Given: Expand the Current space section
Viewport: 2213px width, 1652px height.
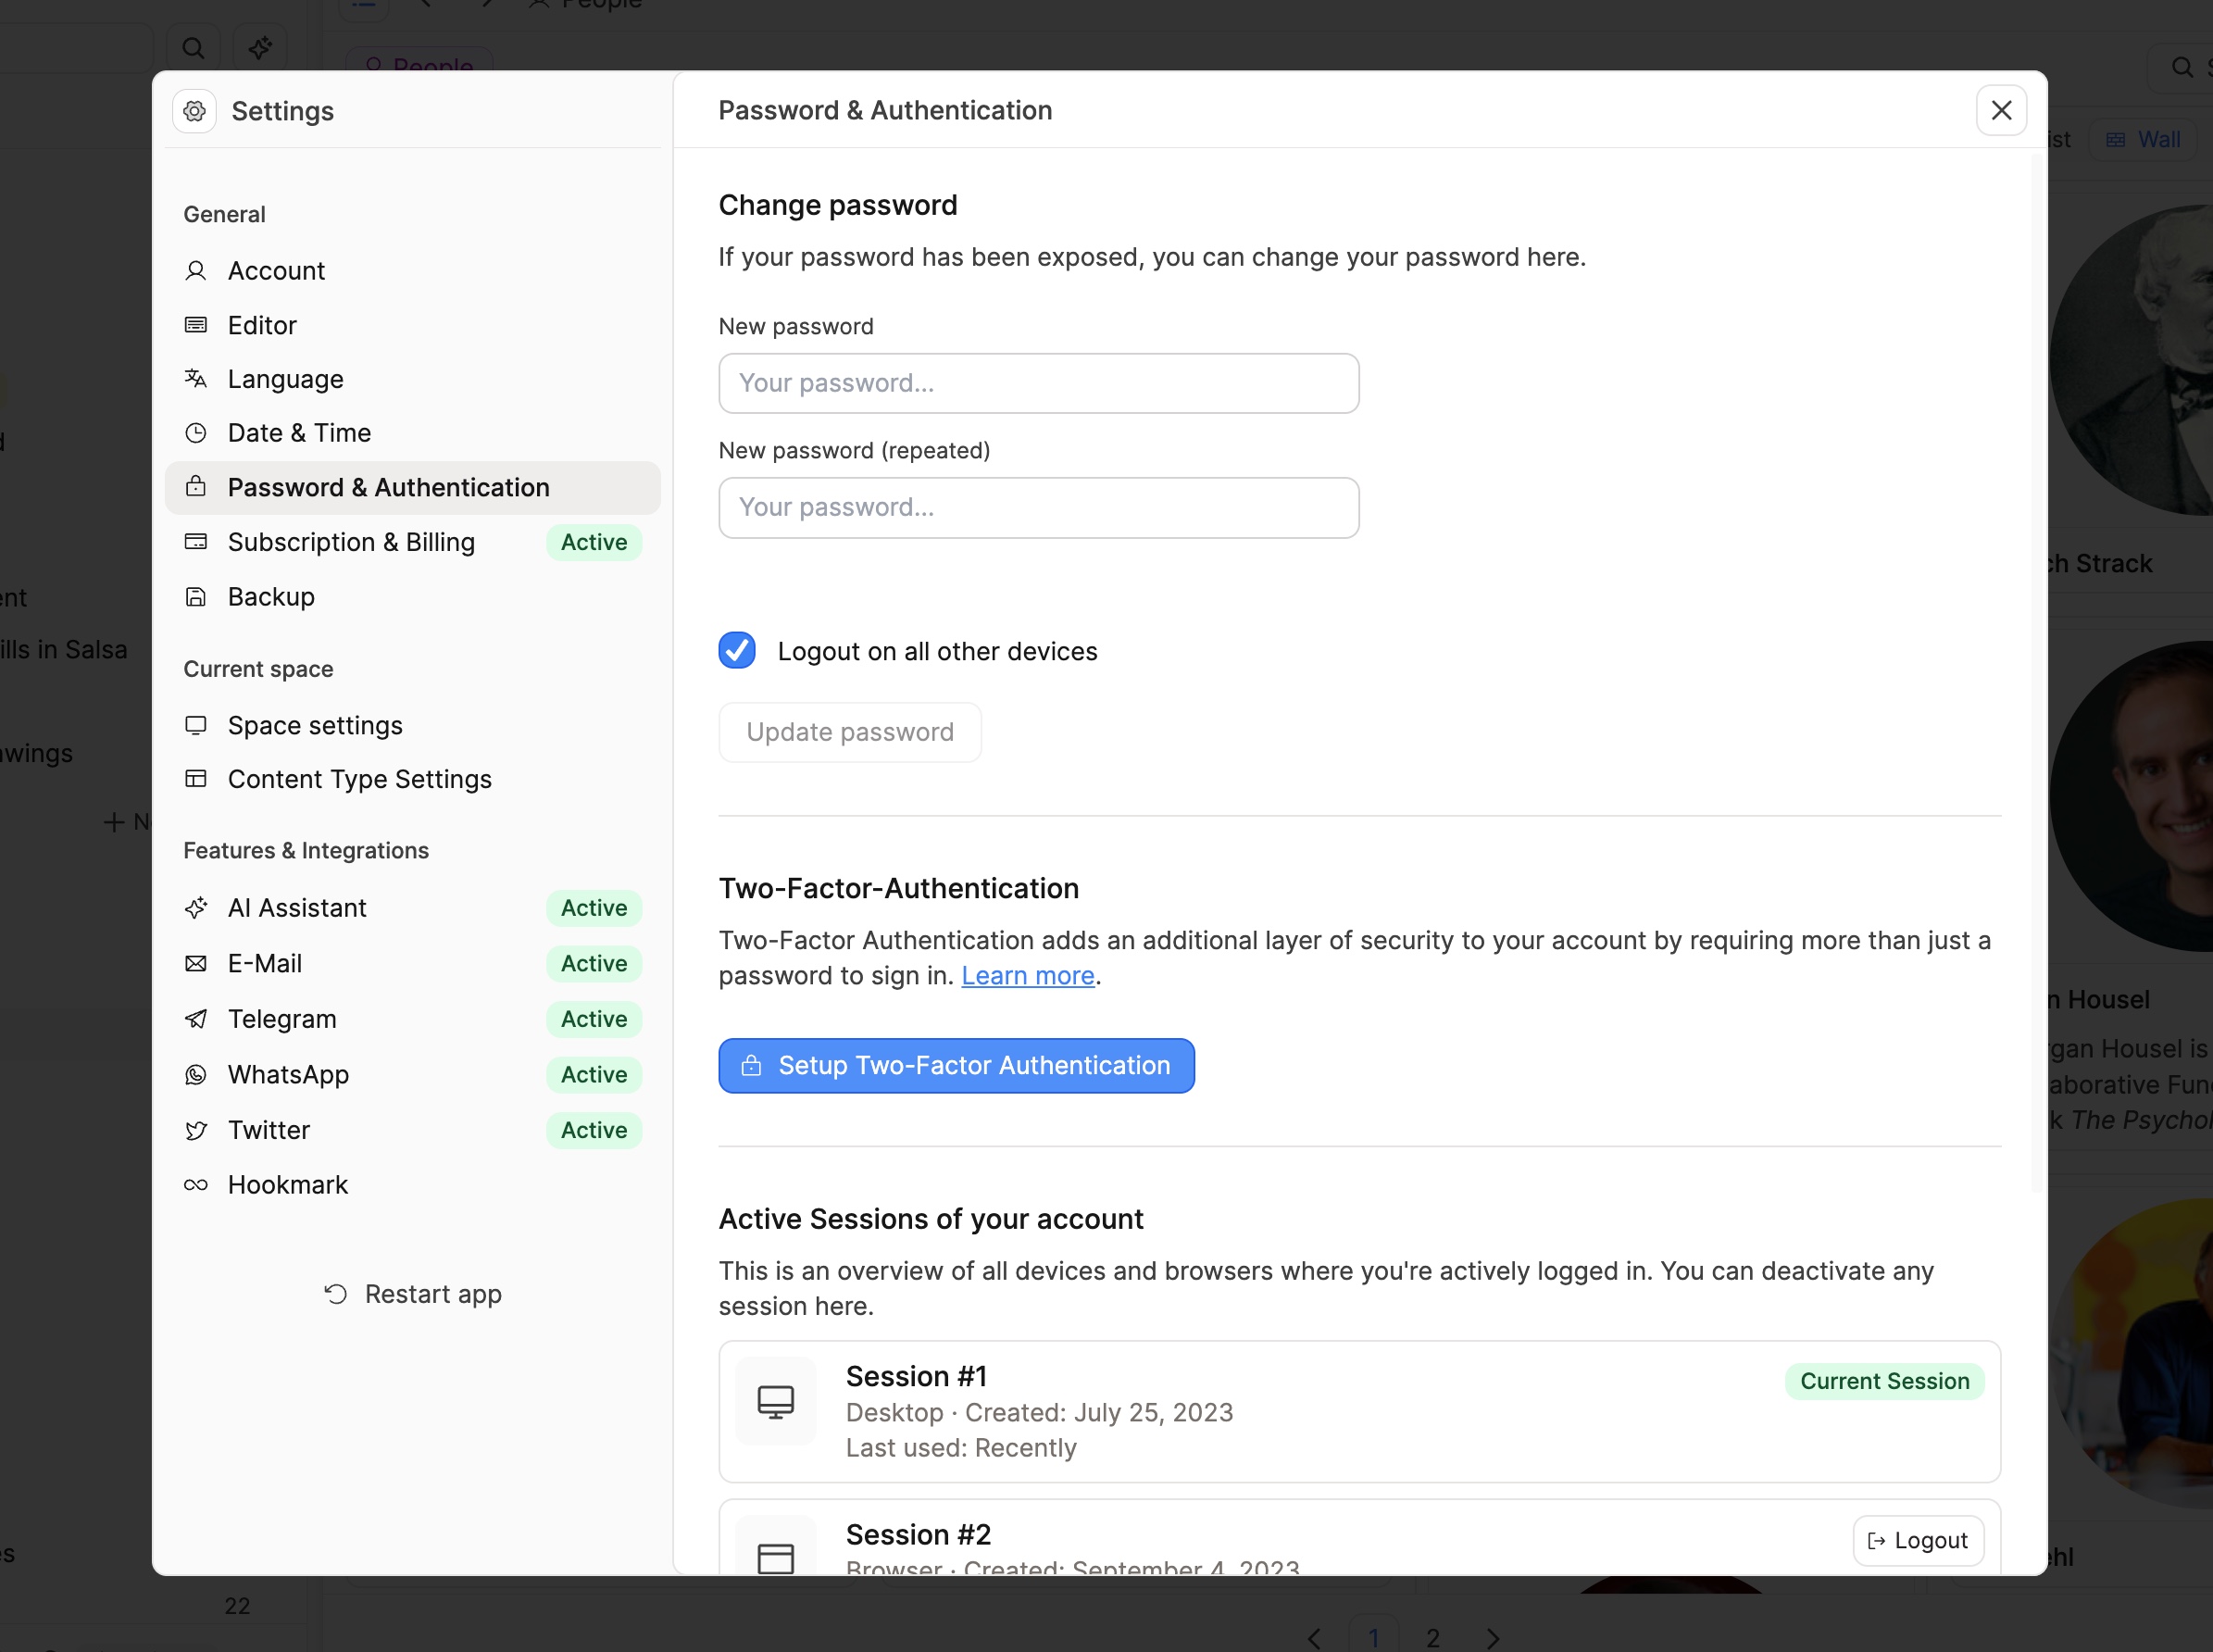Looking at the screenshot, I should coord(258,668).
